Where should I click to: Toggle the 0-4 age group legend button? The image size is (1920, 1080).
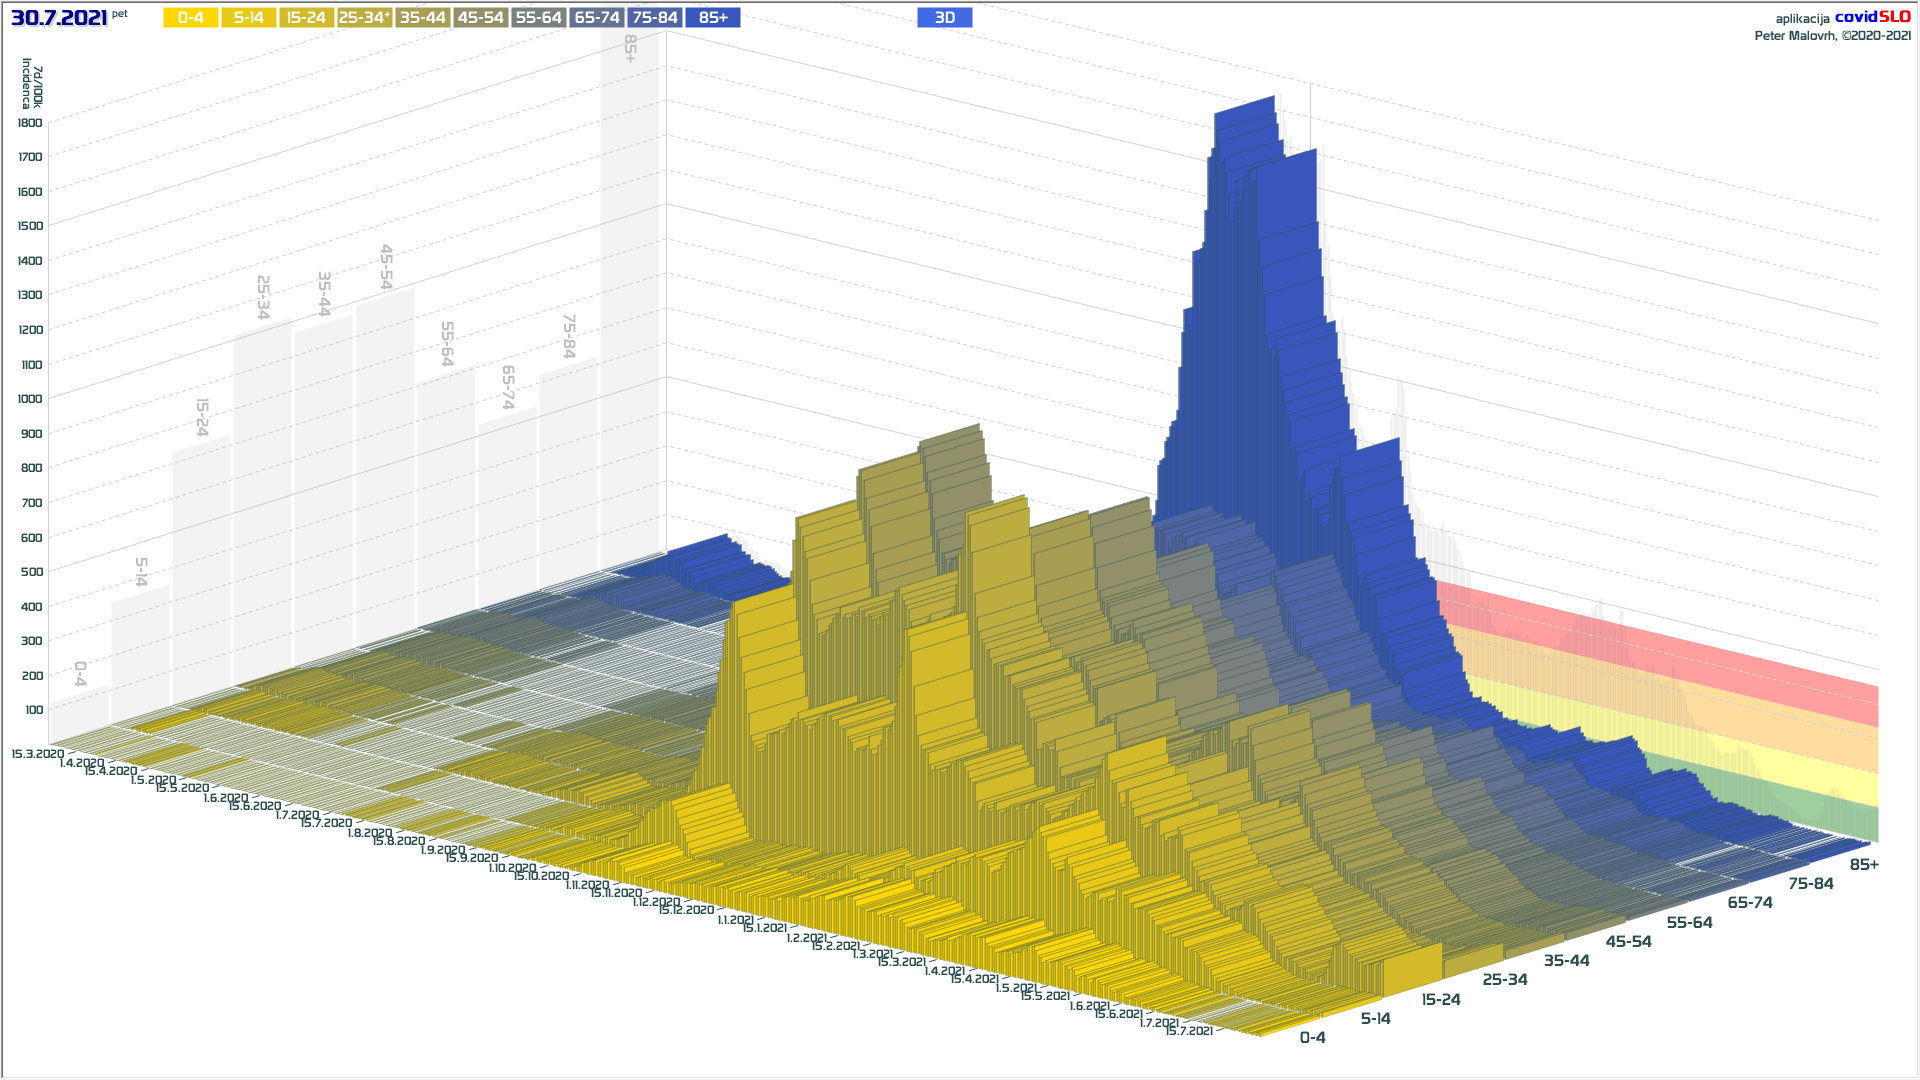(x=190, y=18)
